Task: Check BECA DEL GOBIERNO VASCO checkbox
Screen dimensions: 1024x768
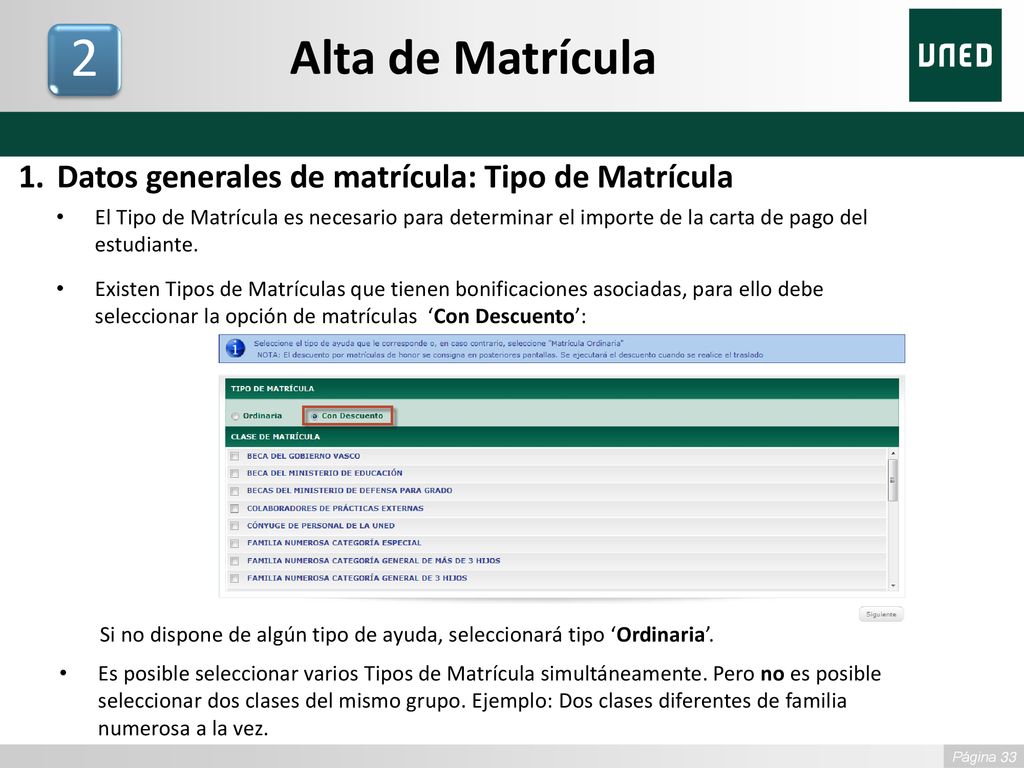Action: (x=234, y=456)
